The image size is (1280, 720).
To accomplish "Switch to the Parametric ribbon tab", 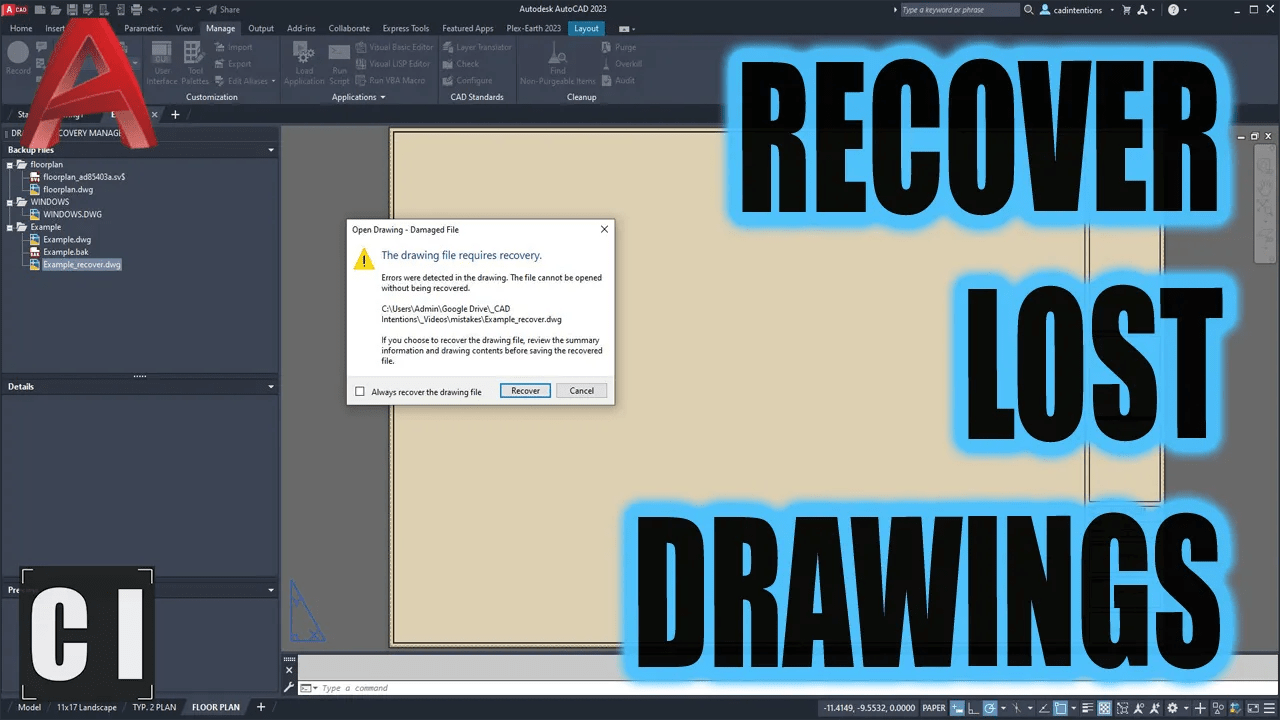I will point(143,28).
